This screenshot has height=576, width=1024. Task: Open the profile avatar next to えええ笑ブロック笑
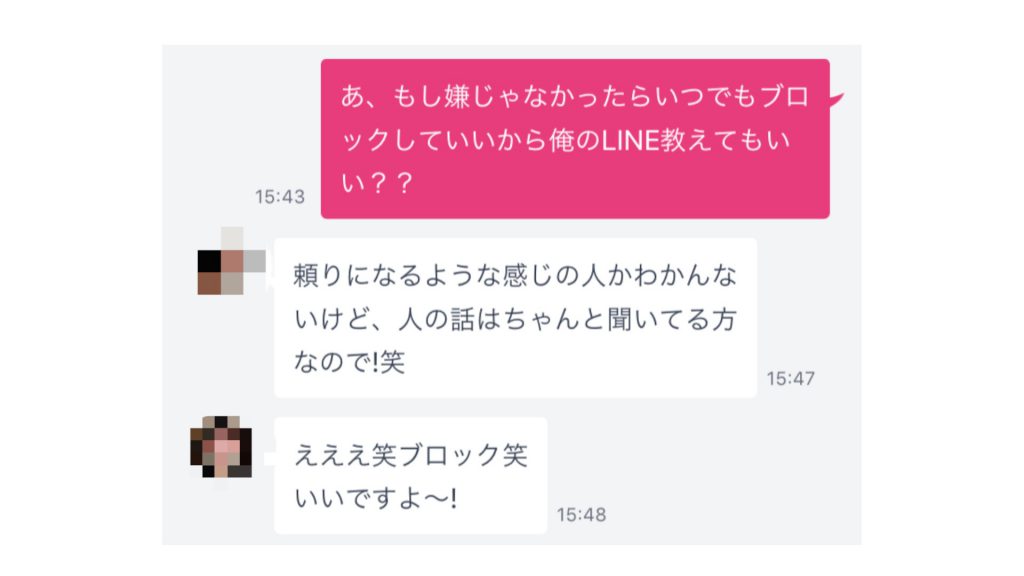pos(221,447)
